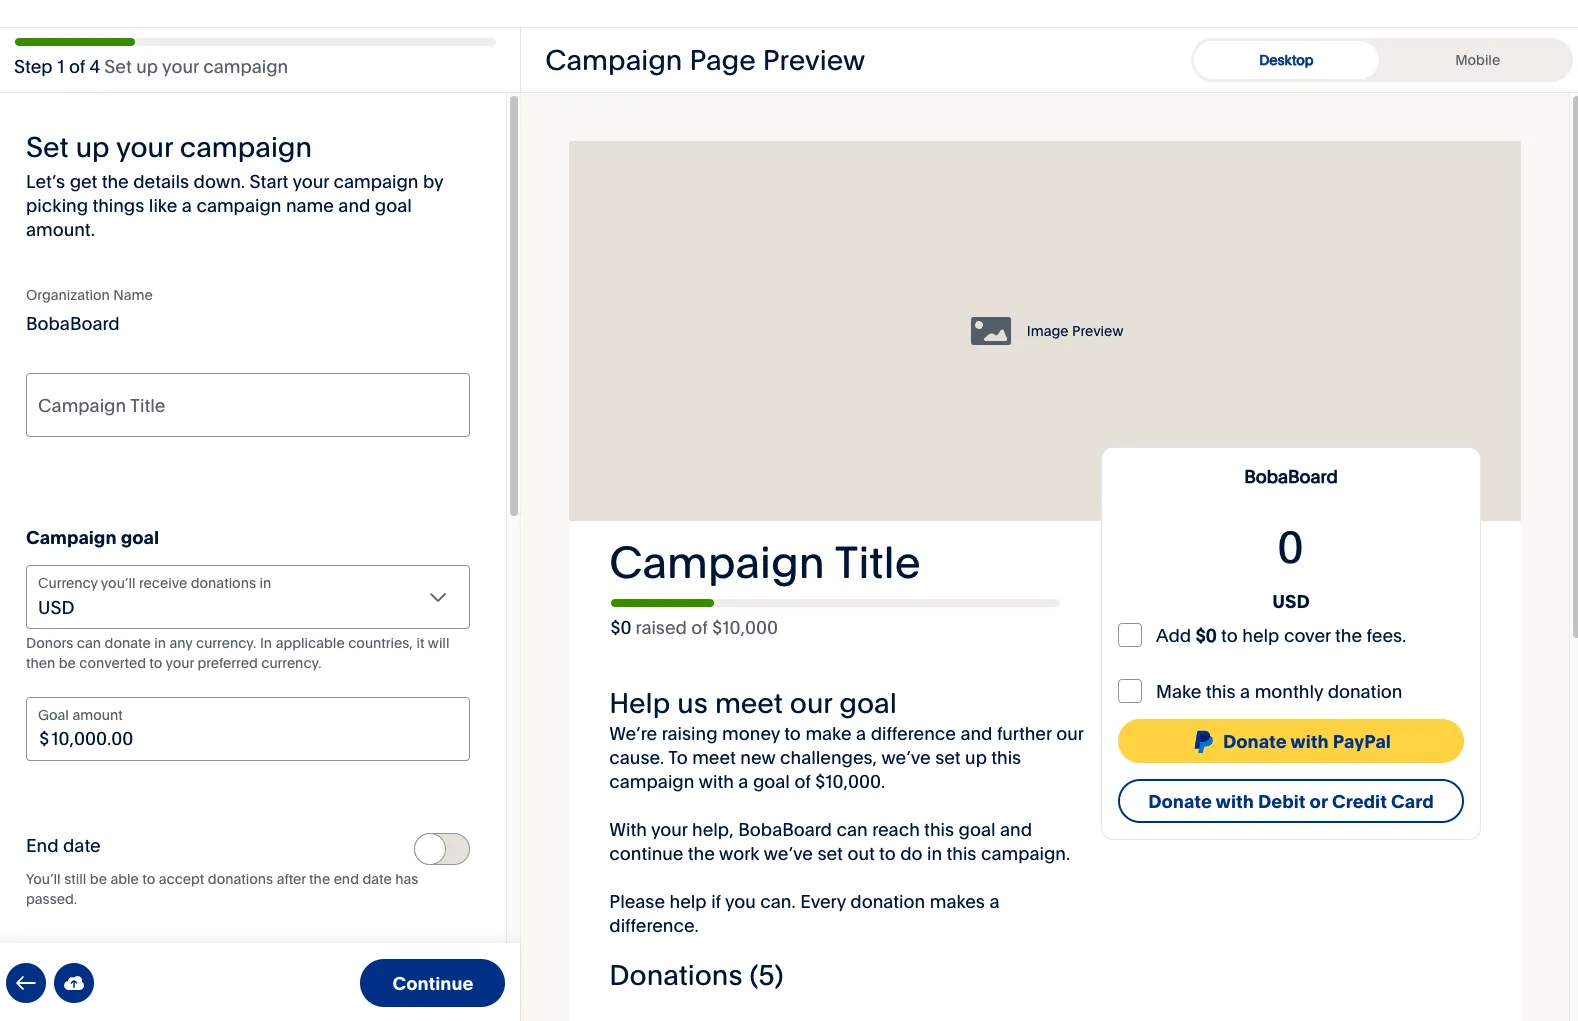This screenshot has width=1578, height=1021.
Task: Click the Goal amount field
Action: [x=247, y=729]
